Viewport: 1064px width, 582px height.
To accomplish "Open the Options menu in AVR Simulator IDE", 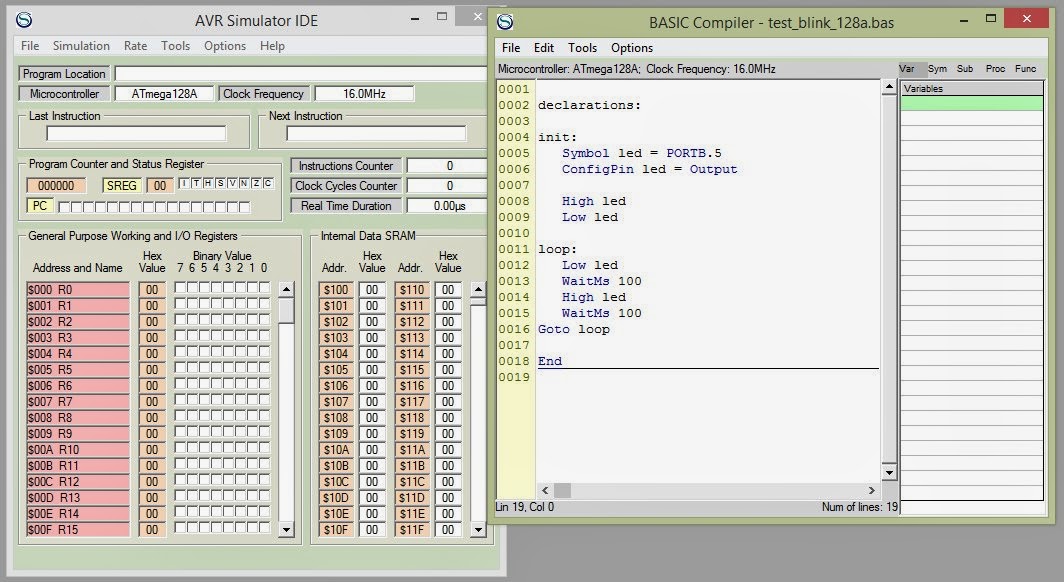I will 225,45.
